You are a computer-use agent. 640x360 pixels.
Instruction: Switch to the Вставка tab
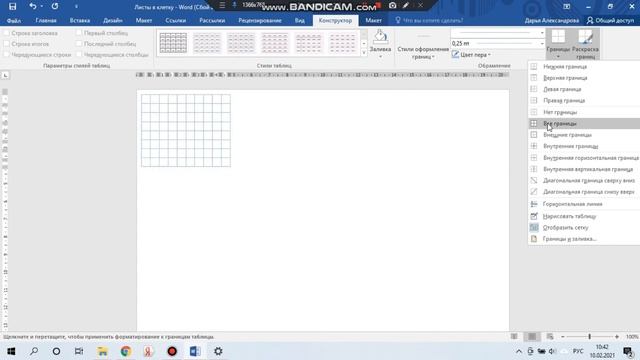click(80, 20)
